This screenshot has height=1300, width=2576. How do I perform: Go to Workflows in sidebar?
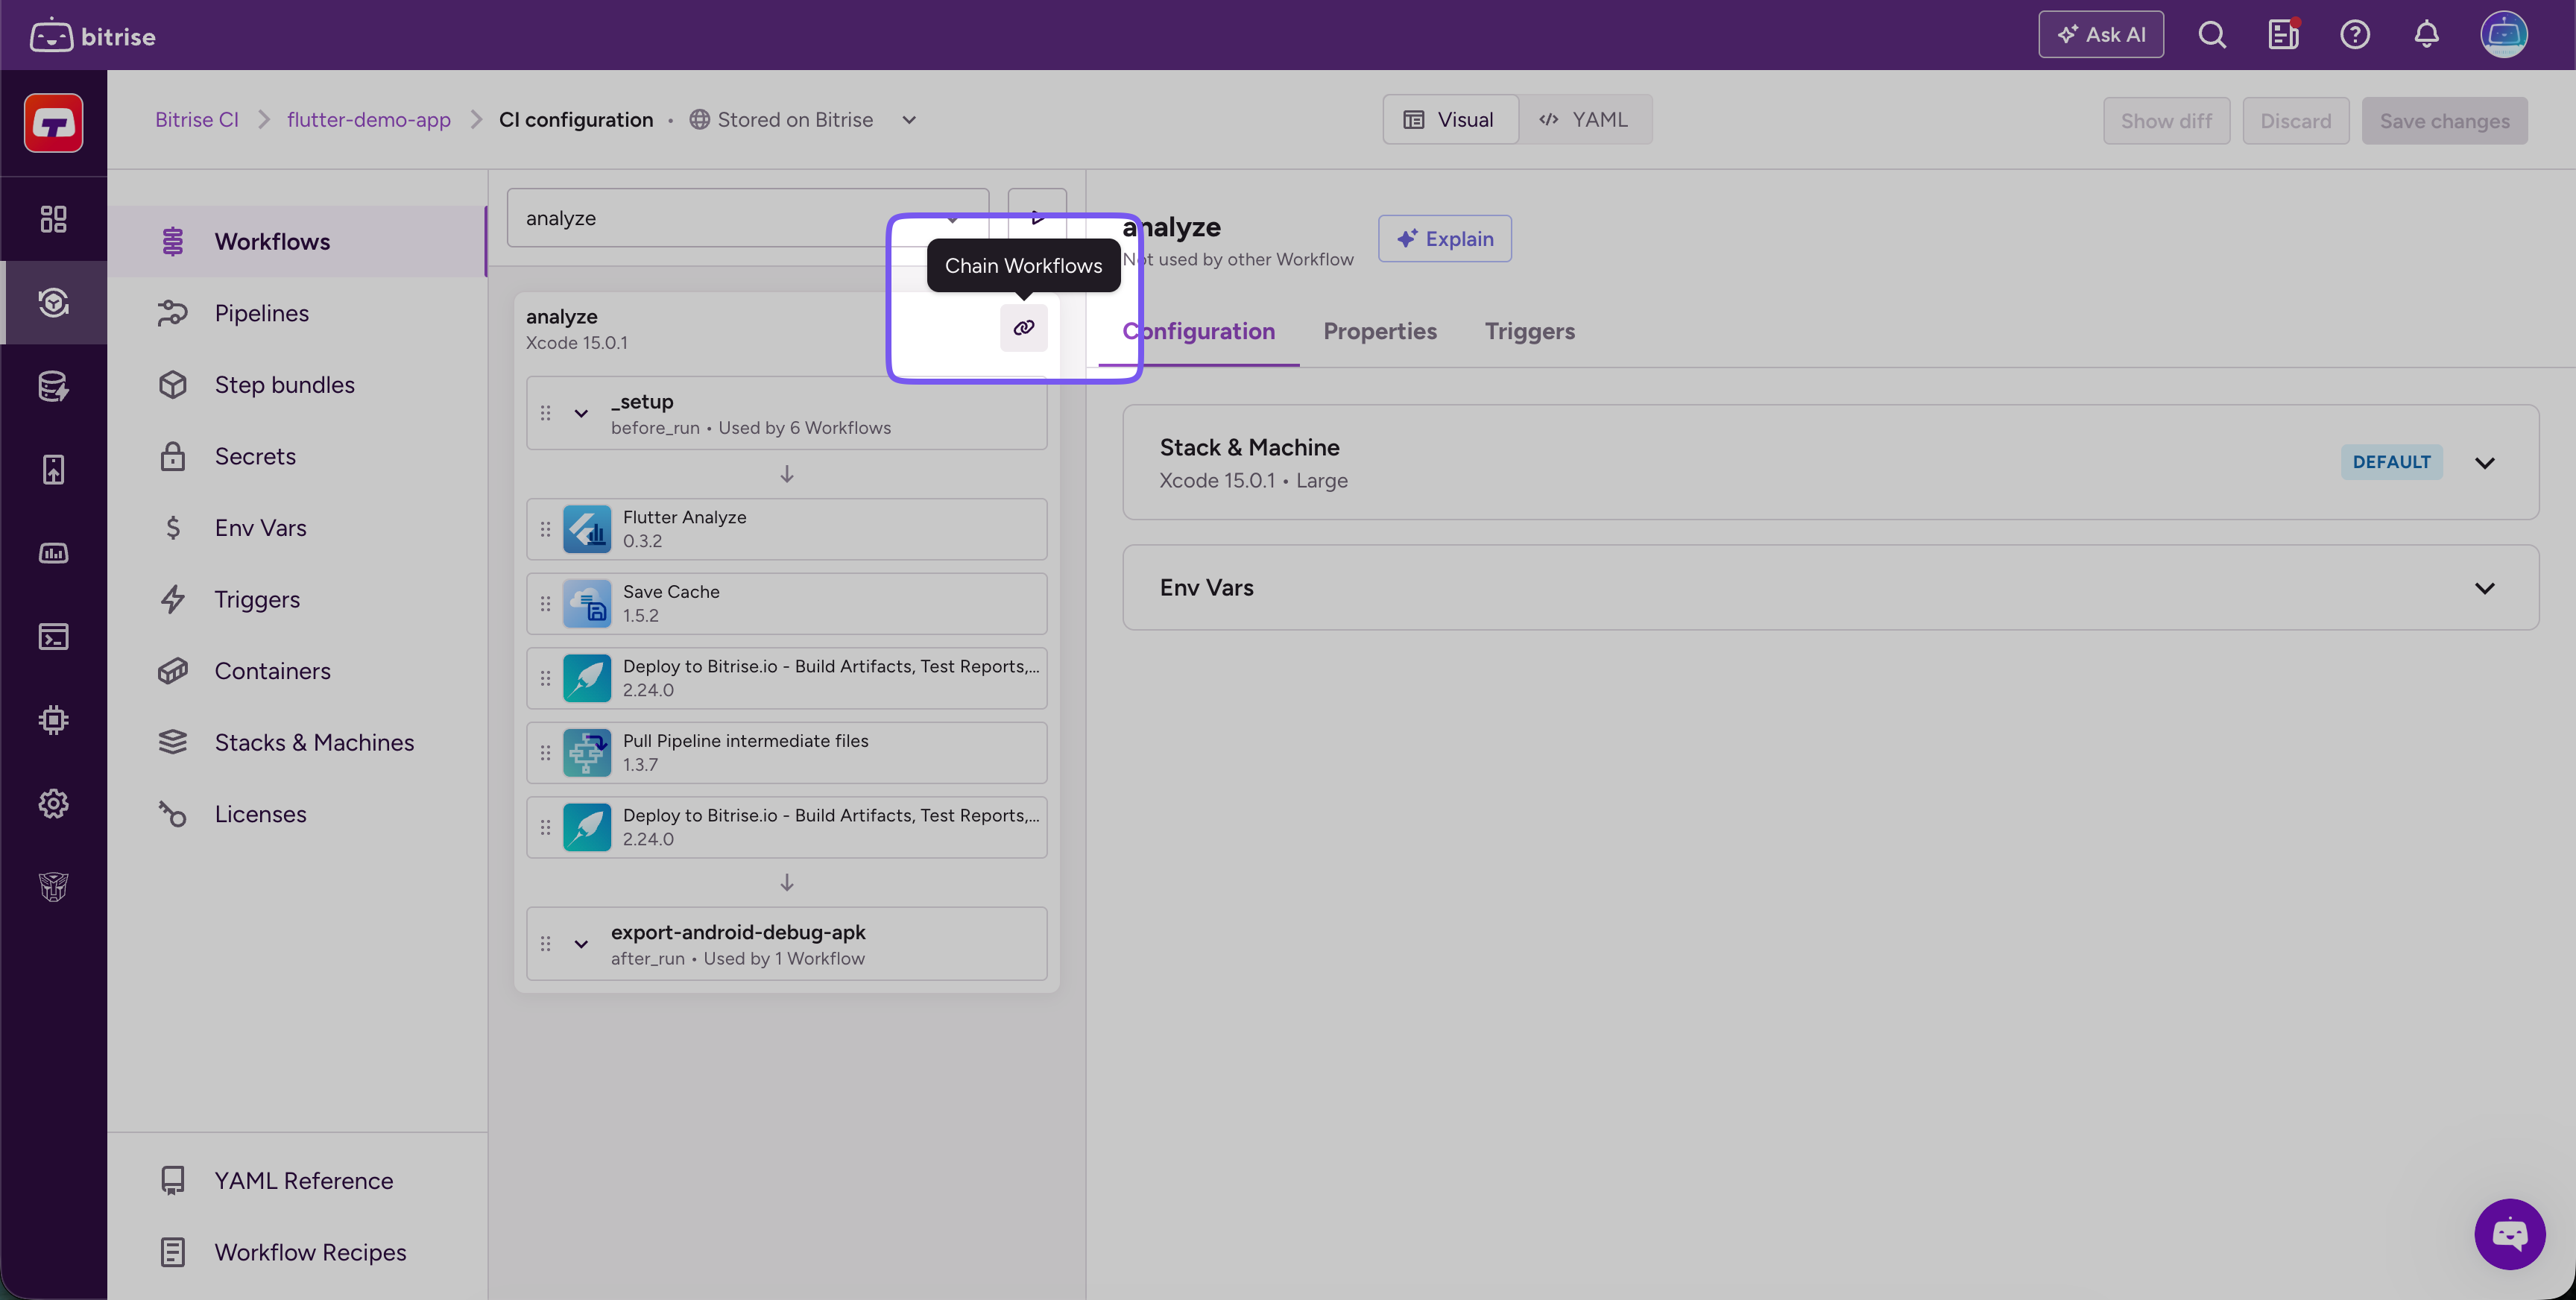[x=297, y=242]
